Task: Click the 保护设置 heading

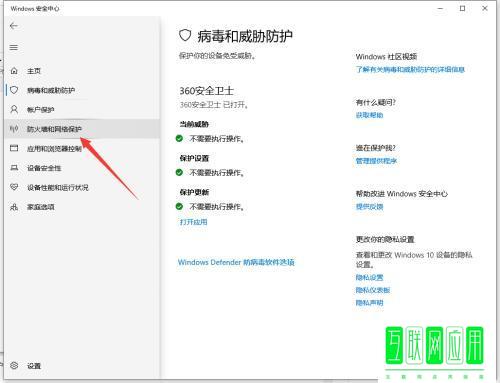Action: coord(194,158)
